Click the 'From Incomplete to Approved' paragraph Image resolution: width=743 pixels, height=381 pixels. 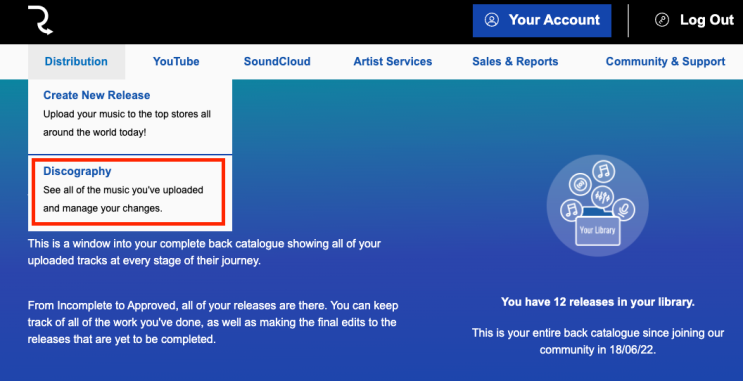[x=213, y=322]
